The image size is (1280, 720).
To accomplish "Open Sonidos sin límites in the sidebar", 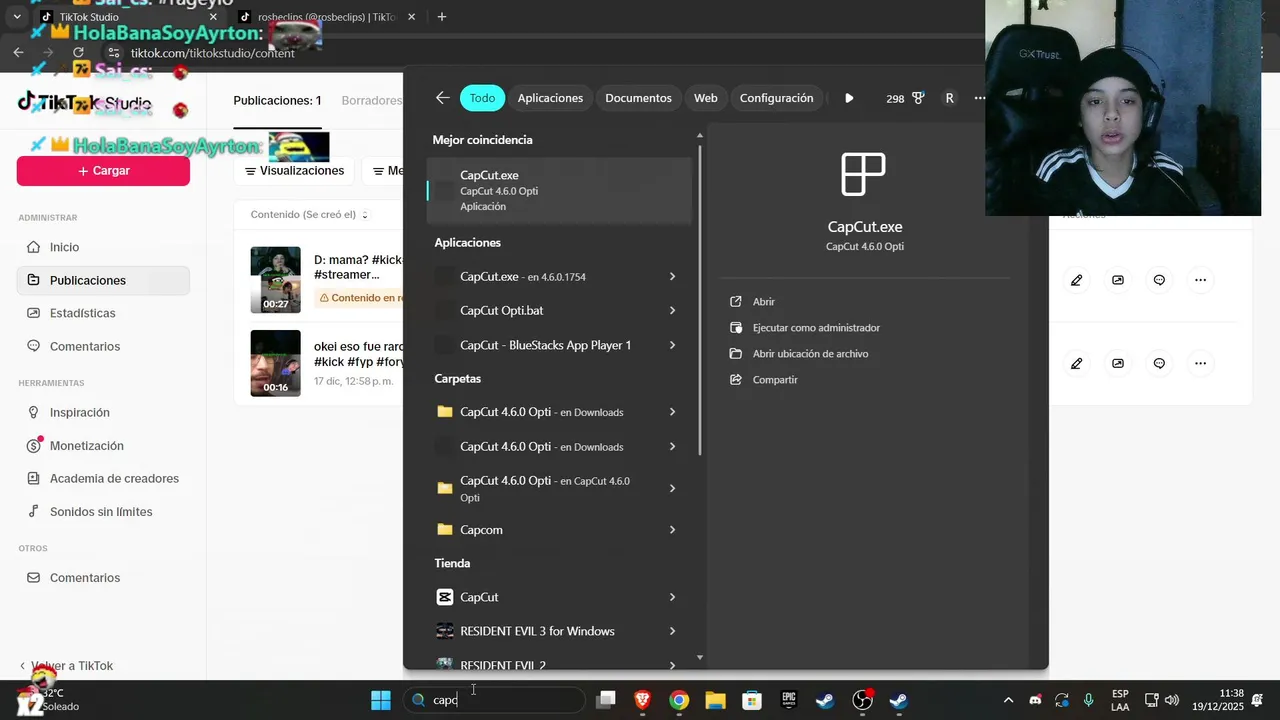I will 103,511.
